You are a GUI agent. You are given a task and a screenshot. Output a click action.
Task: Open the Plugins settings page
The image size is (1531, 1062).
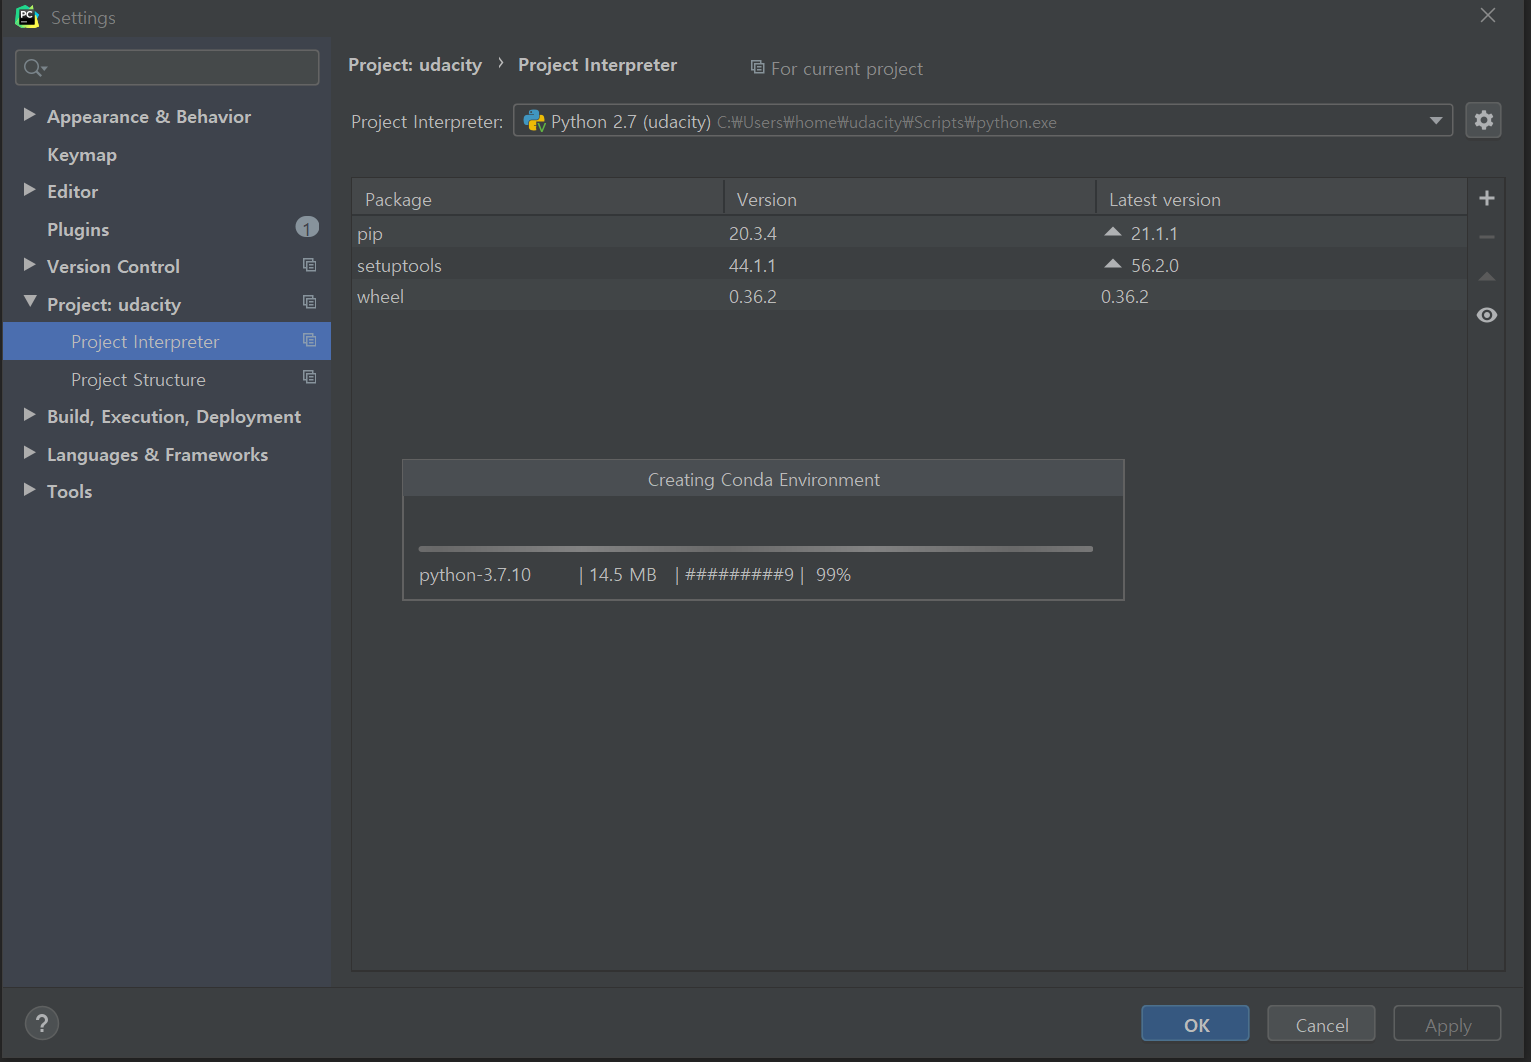click(x=78, y=229)
